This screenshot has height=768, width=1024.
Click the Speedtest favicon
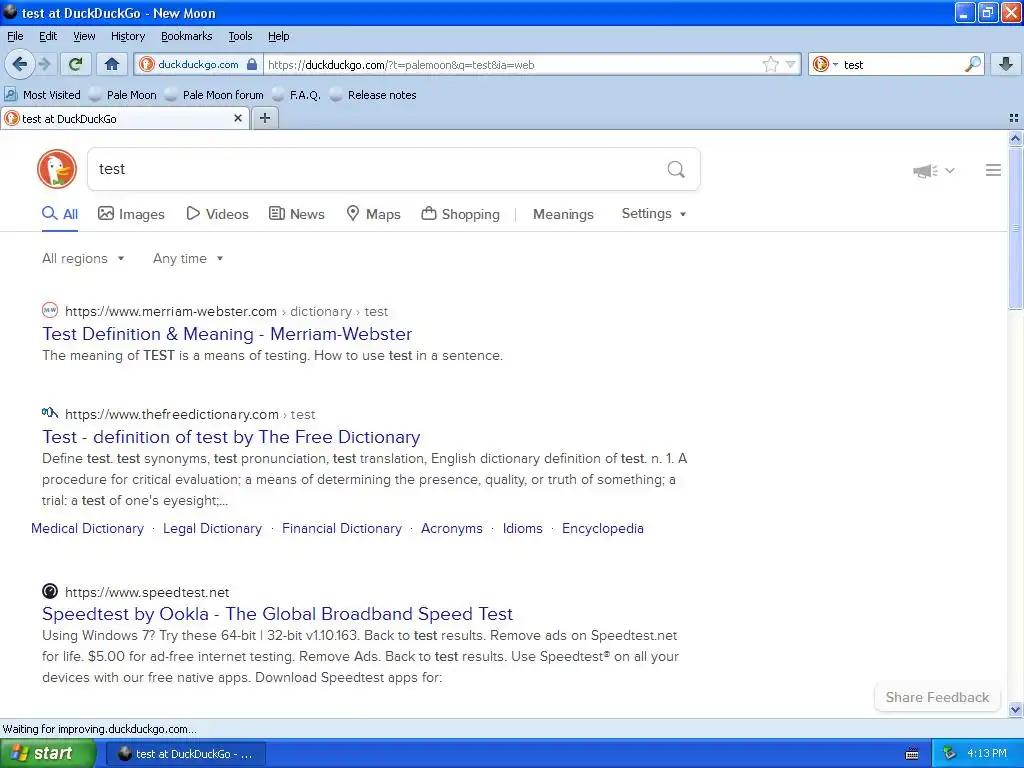(50, 591)
